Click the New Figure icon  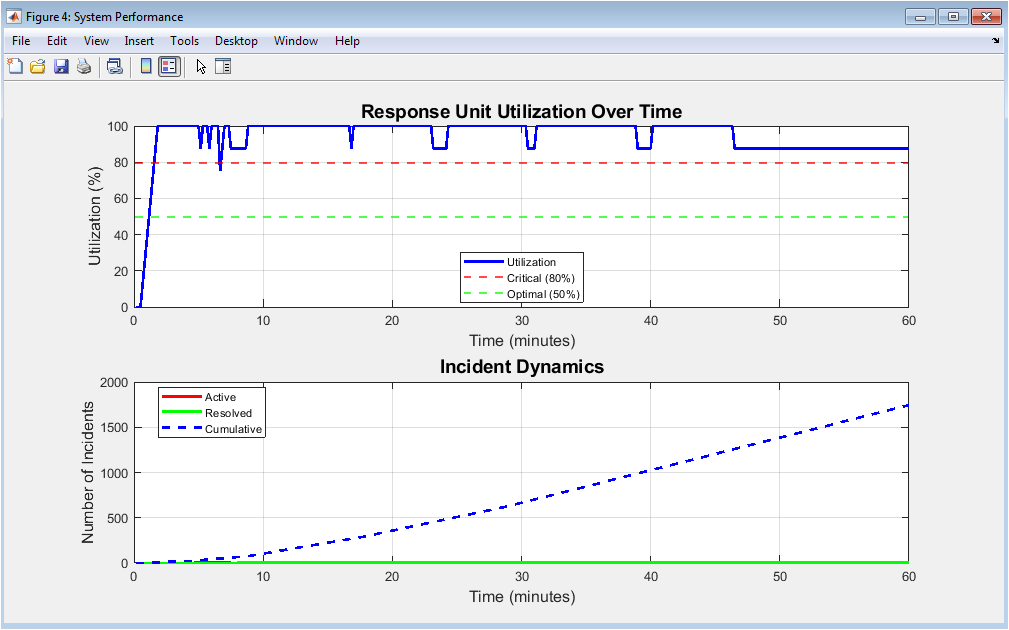15,67
